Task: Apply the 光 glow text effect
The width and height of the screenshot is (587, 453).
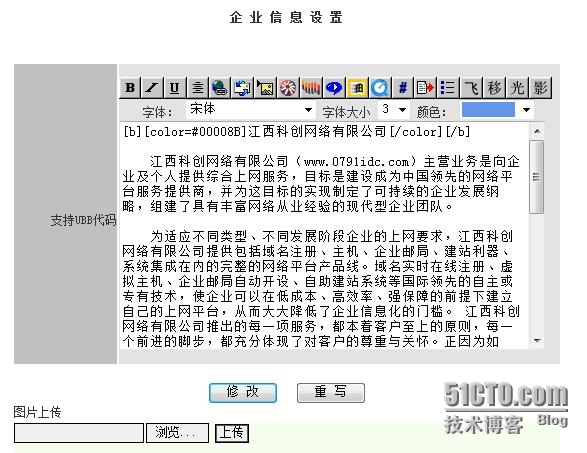Action: click(x=517, y=88)
